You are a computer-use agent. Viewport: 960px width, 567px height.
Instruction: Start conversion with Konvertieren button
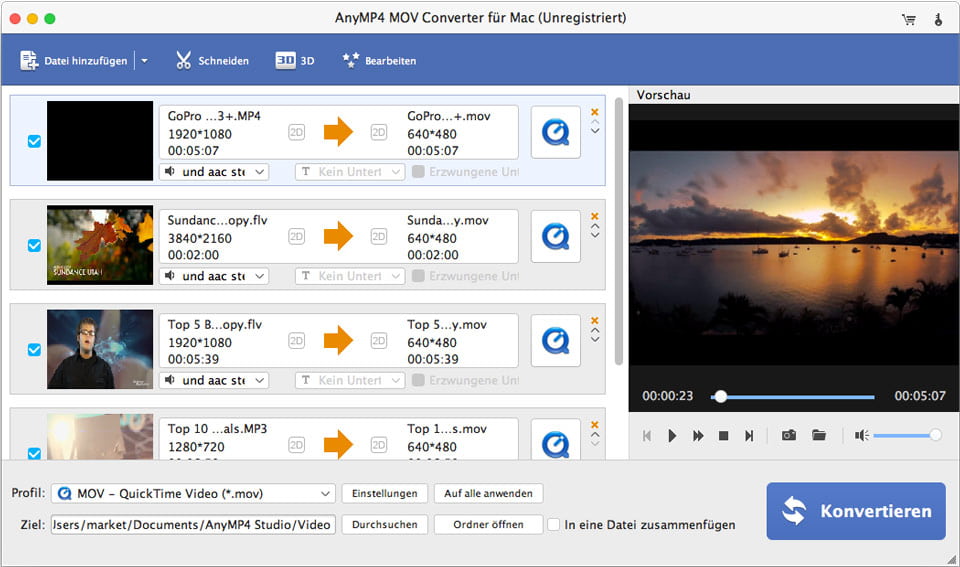tap(856, 511)
